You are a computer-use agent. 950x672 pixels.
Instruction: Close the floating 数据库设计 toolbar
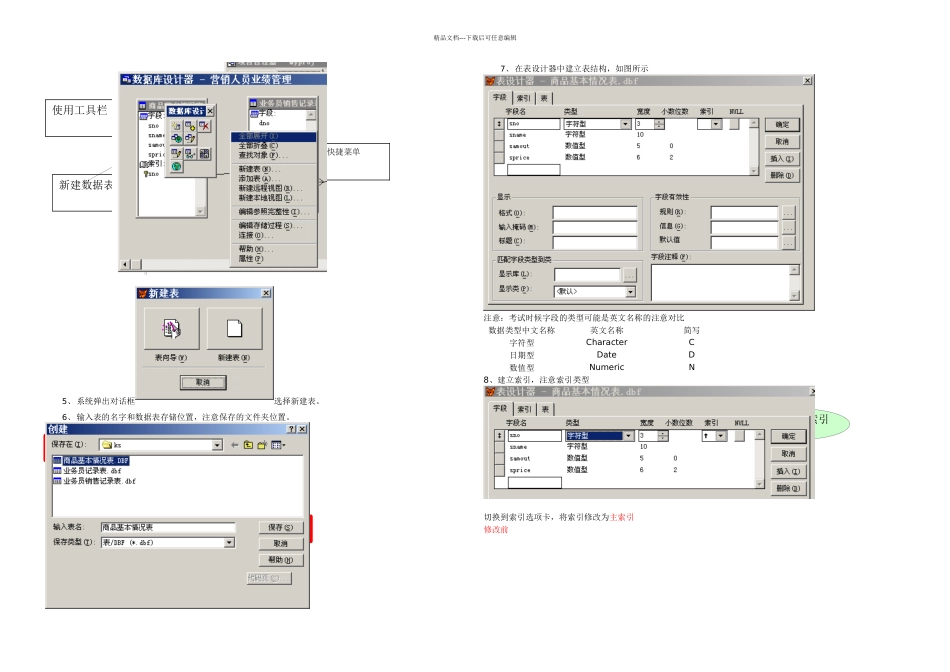tap(210, 111)
